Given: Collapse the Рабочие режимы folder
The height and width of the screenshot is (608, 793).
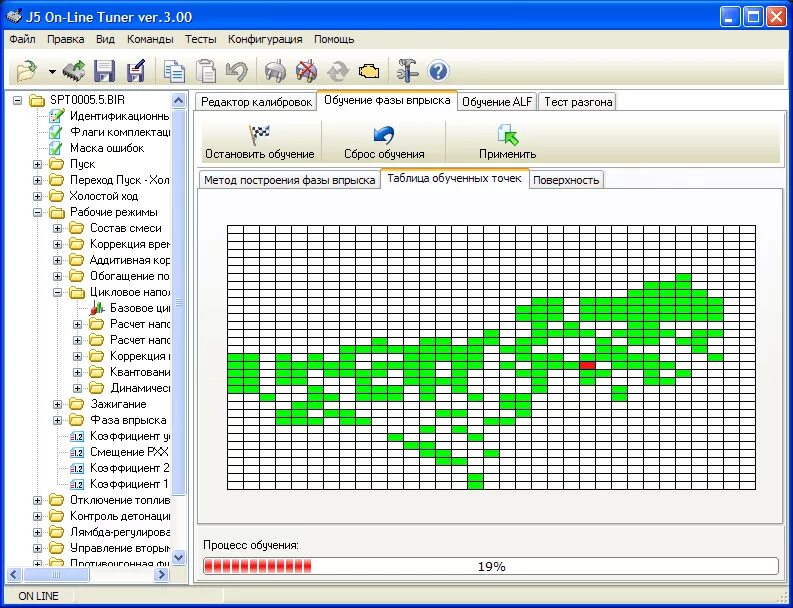Looking at the screenshot, I should pyautogui.click(x=37, y=212).
